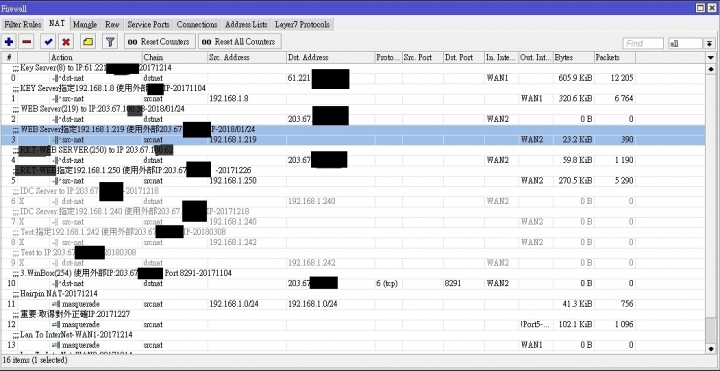Open the Raw tab
The height and width of the screenshot is (371, 720).
[x=112, y=24]
